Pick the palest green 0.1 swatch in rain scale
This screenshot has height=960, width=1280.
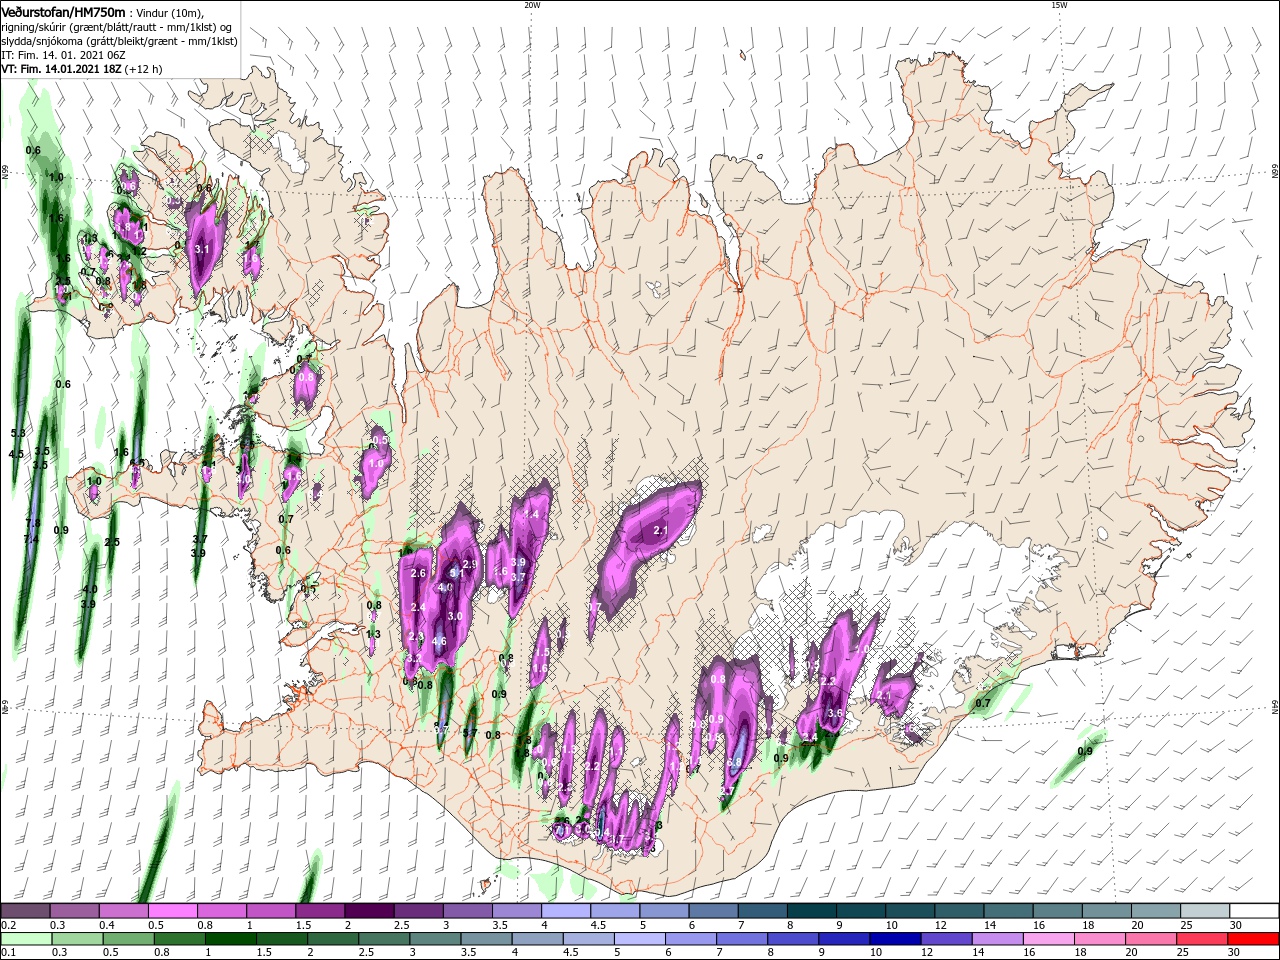(26, 939)
